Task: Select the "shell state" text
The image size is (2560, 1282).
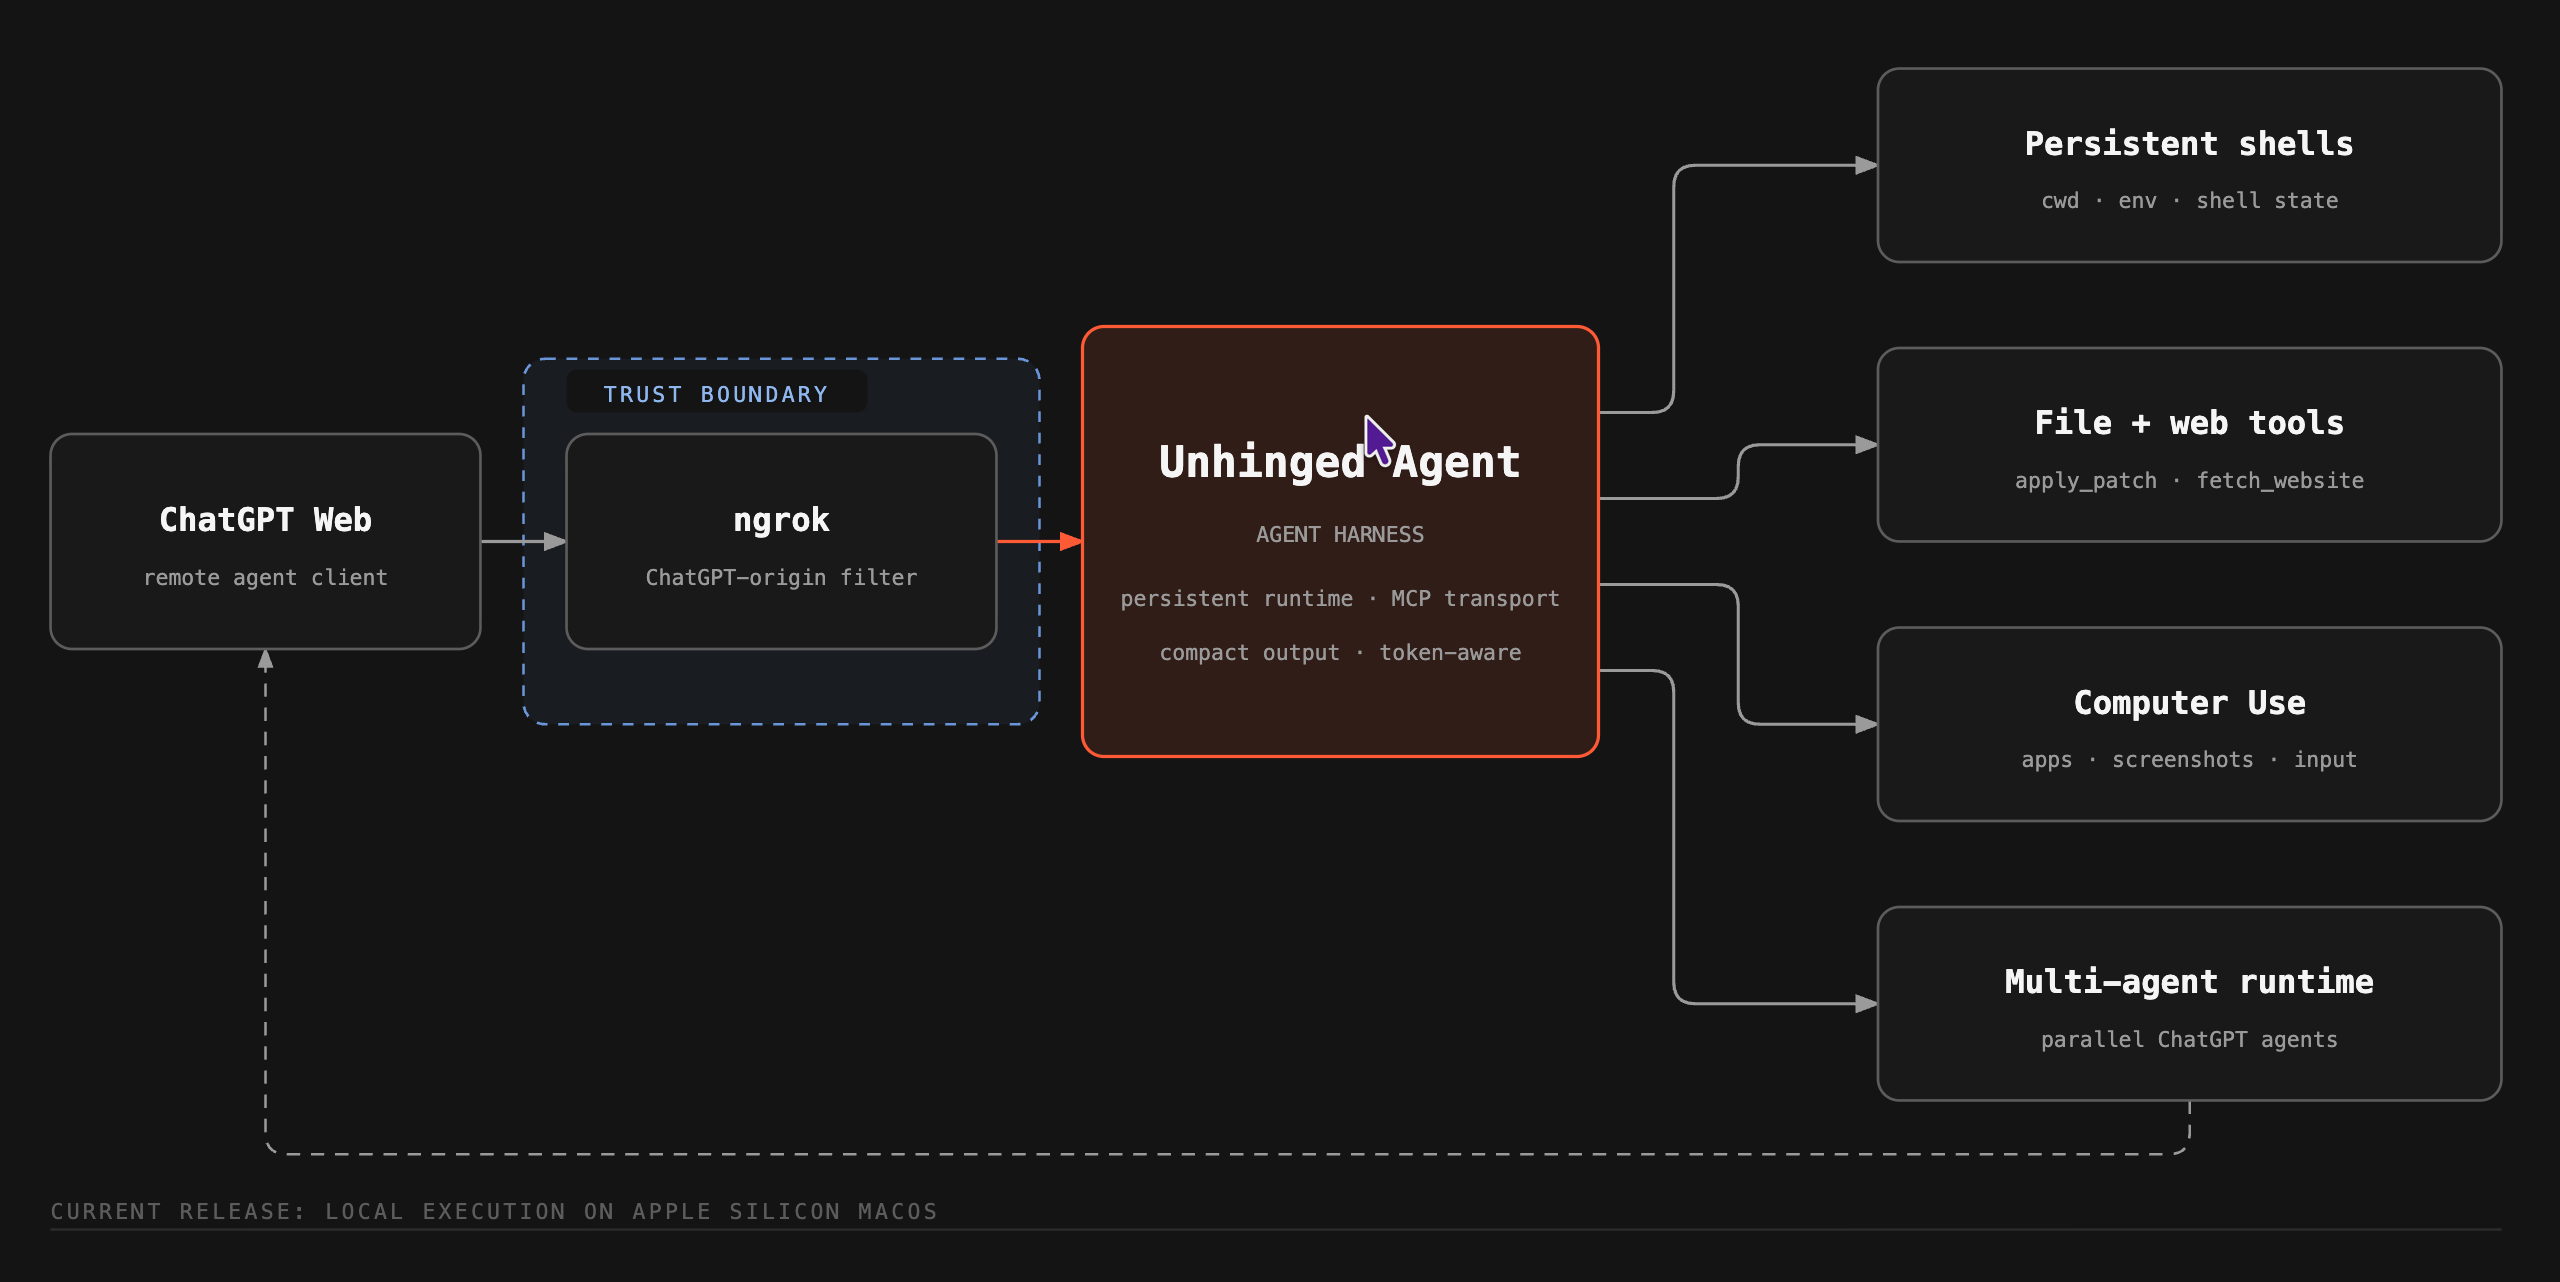Action: pyautogui.click(x=2267, y=201)
